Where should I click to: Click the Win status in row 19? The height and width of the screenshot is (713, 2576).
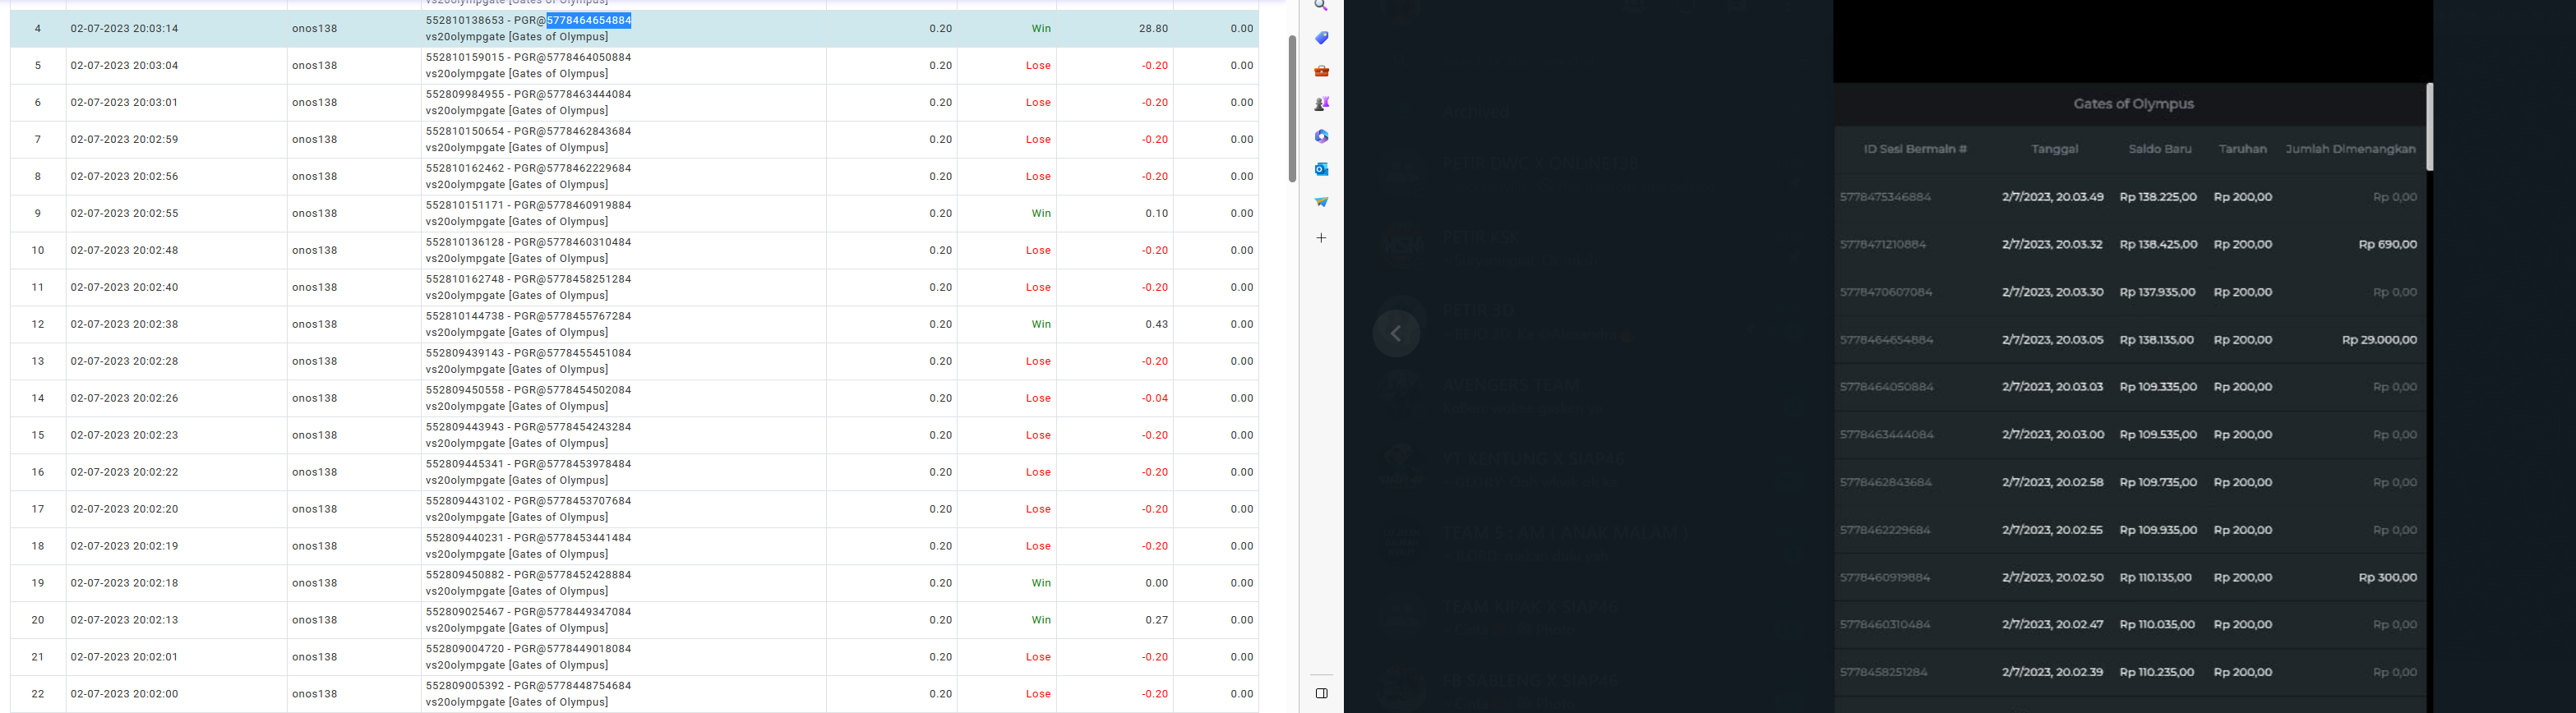click(x=1041, y=584)
